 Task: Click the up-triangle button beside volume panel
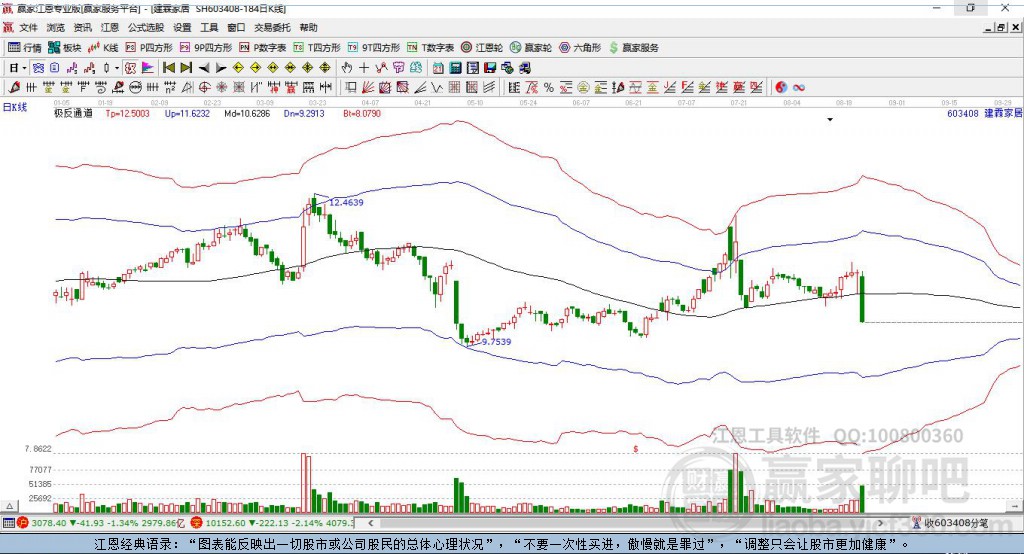(x=9, y=506)
